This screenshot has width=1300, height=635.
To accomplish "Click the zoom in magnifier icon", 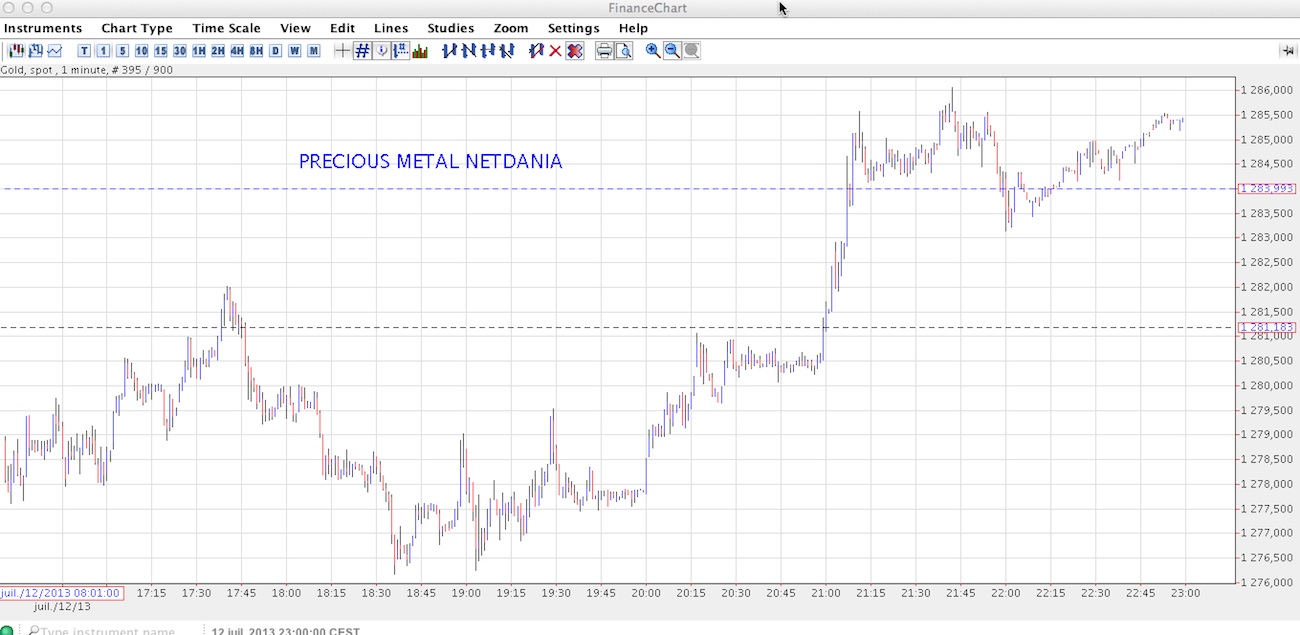I will click(x=653, y=51).
